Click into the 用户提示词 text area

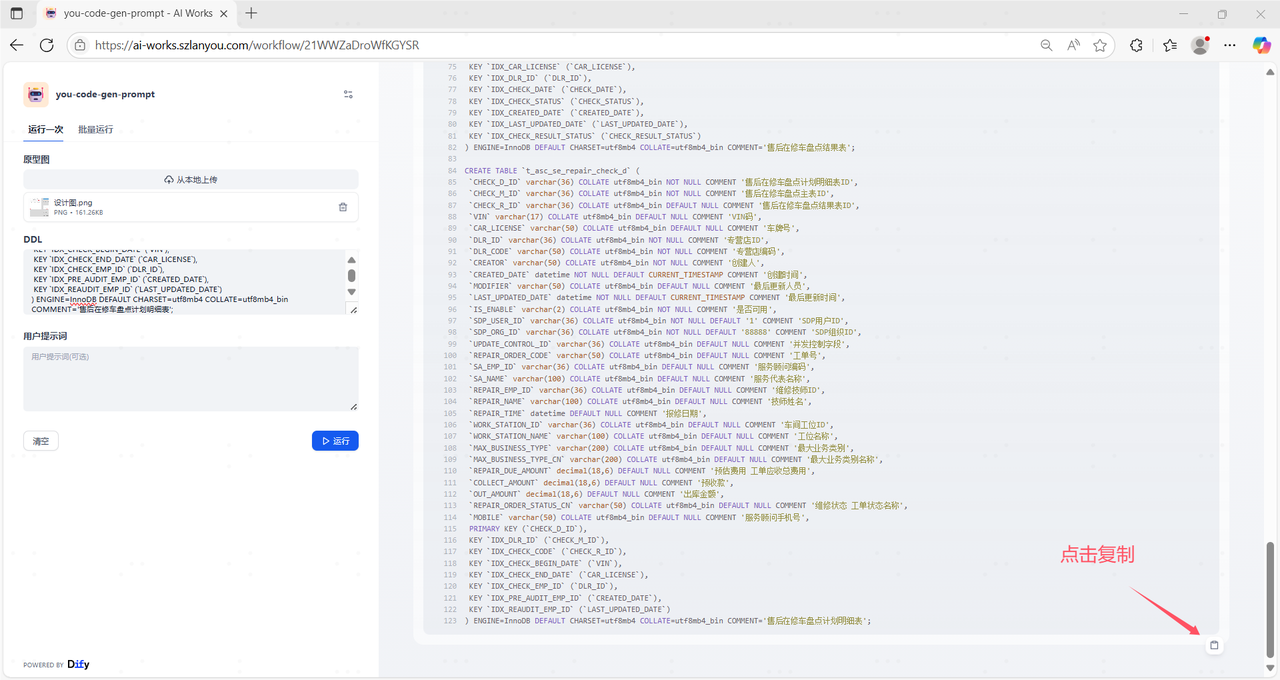click(x=191, y=379)
